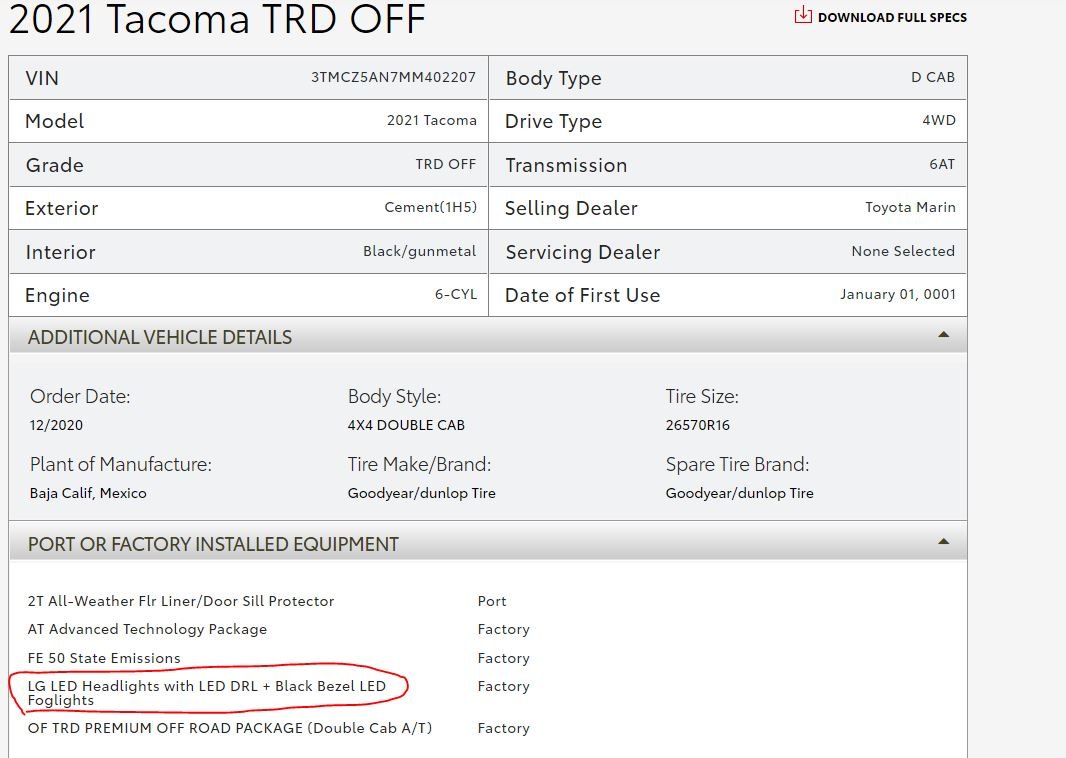Click the Selling Dealer Toyota Marin value
Screen dimensions: 1066x758
point(910,207)
